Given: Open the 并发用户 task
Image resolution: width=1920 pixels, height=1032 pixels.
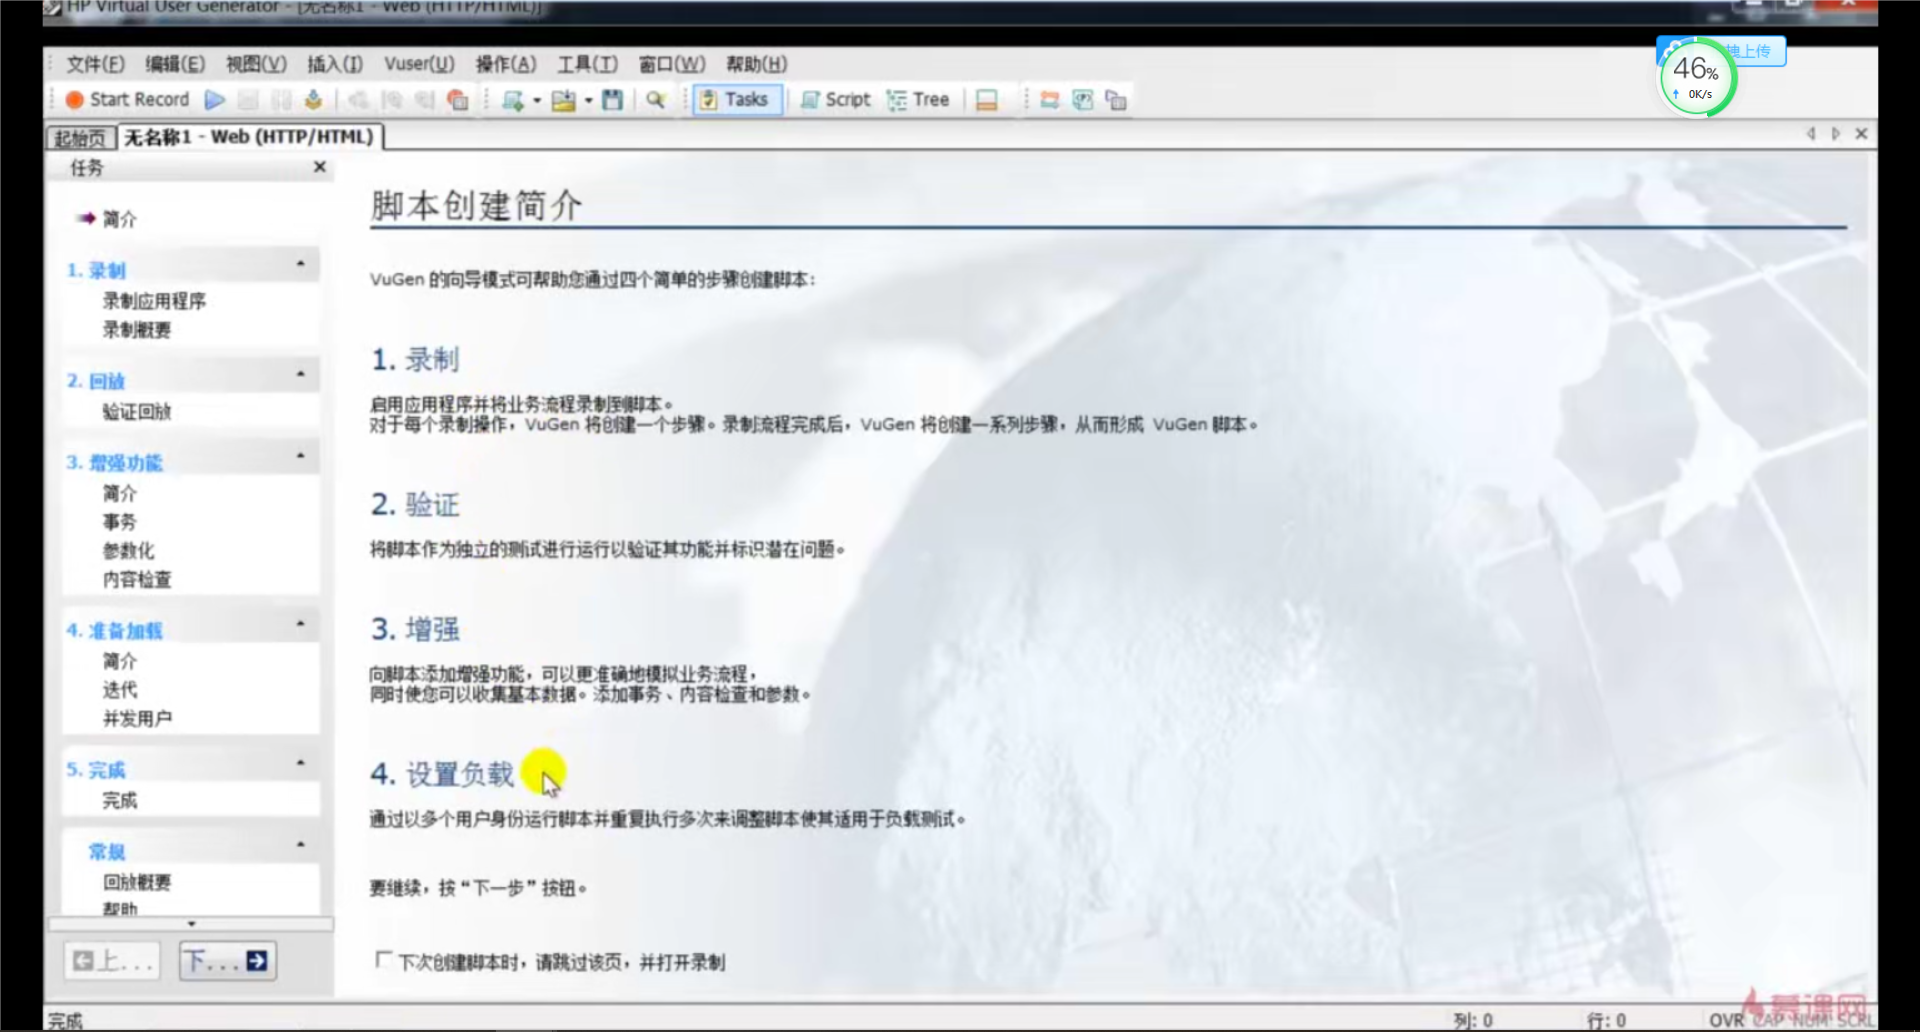Looking at the screenshot, I should (137, 719).
